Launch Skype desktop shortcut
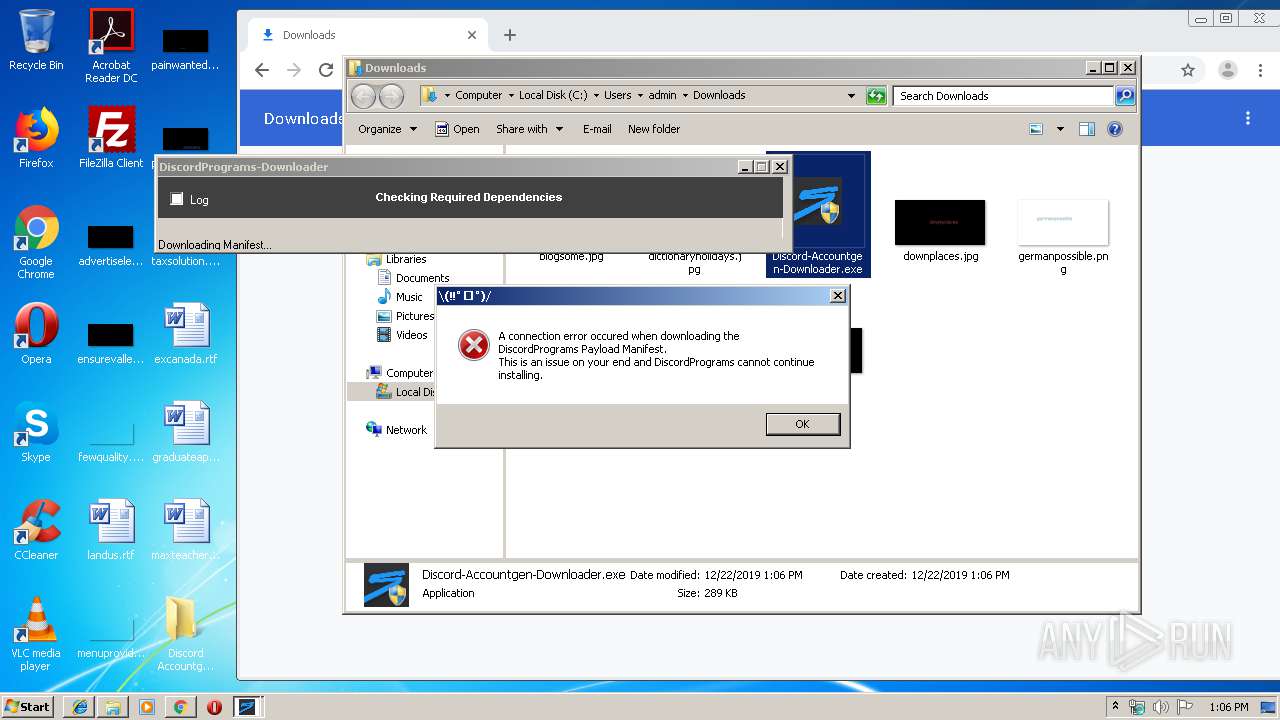This screenshot has width=1280, height=720. (x=36, y=432)
